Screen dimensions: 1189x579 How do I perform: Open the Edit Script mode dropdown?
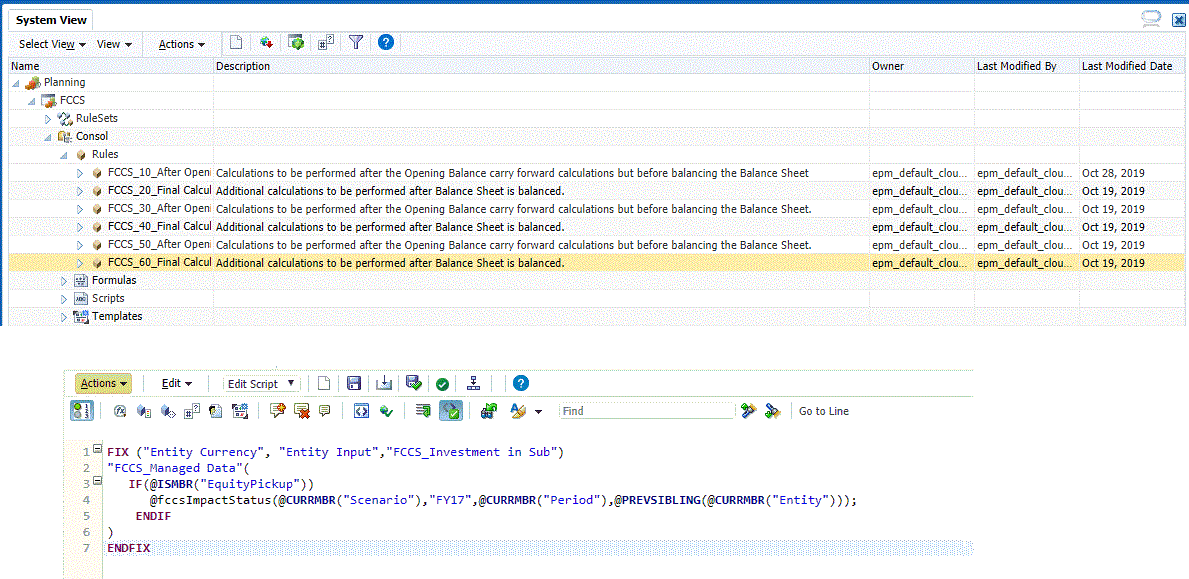point(263,383)
